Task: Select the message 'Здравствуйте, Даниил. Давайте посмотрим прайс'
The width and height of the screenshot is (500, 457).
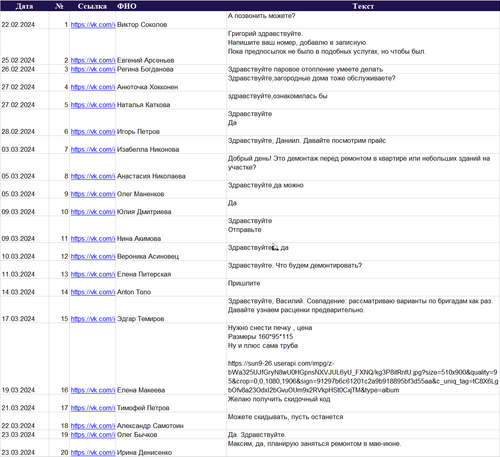Action: click(x=363, y=145)
